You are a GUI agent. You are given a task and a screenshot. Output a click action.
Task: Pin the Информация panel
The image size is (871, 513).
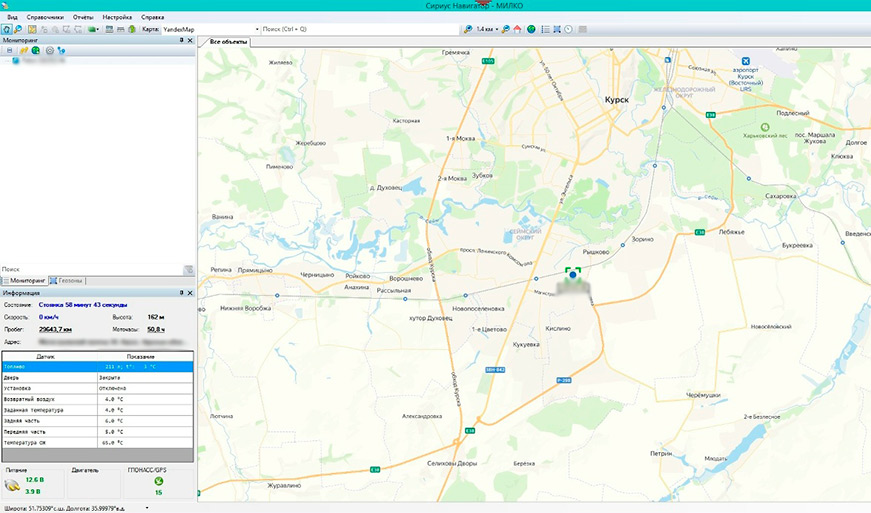pyautogui.click(x=182, y=293)
